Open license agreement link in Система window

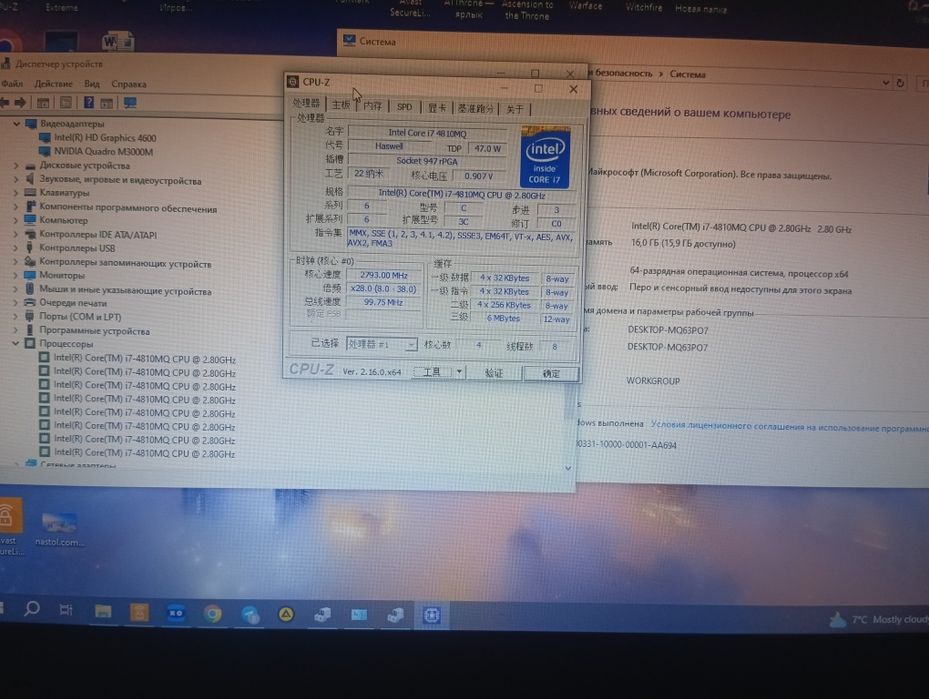[x=789, y=426]
